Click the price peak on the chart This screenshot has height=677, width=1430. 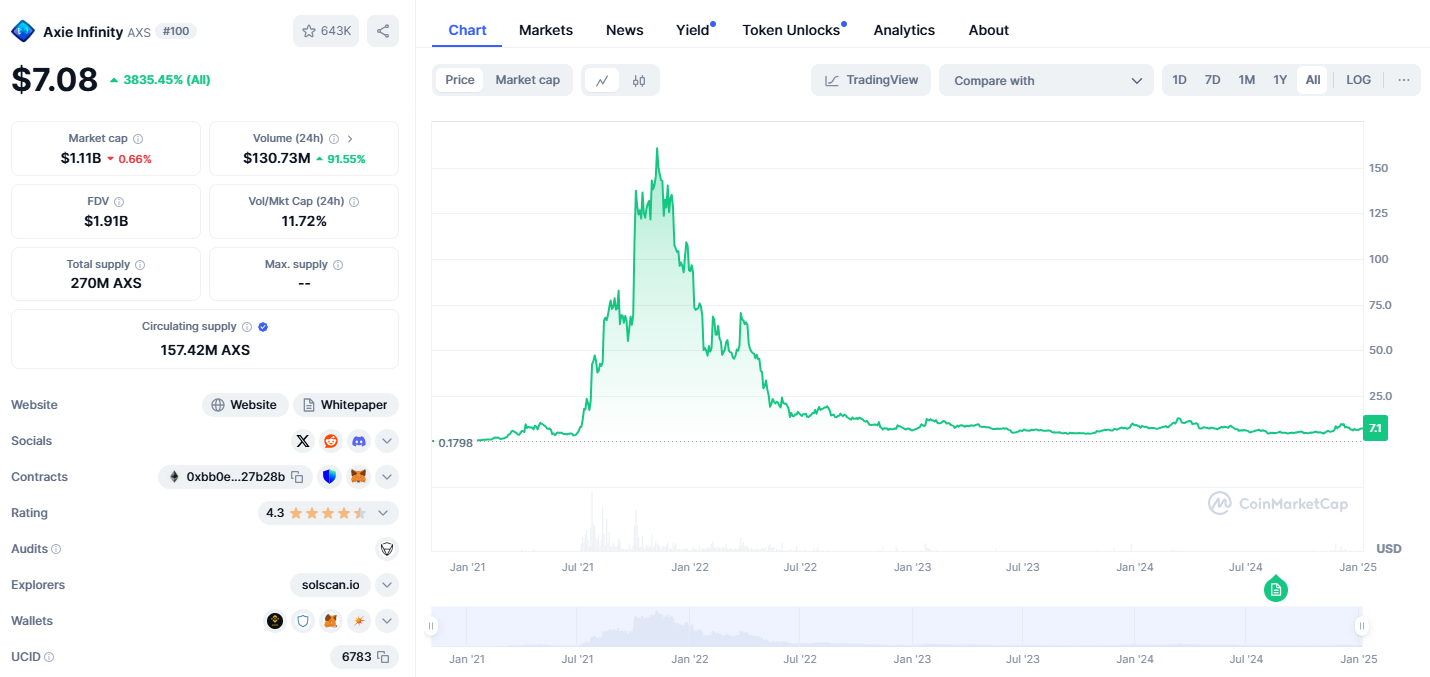point(656,149)
